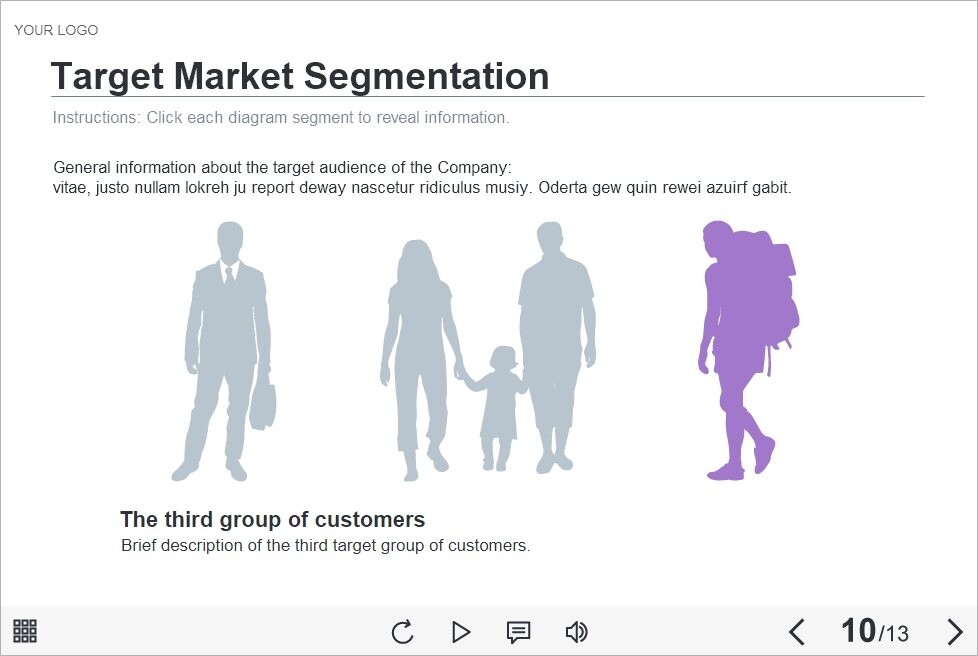The height and width of the screenshot is (656, 978).
Task: Click 'The third group of customers' title
Action: click(273, 519)
